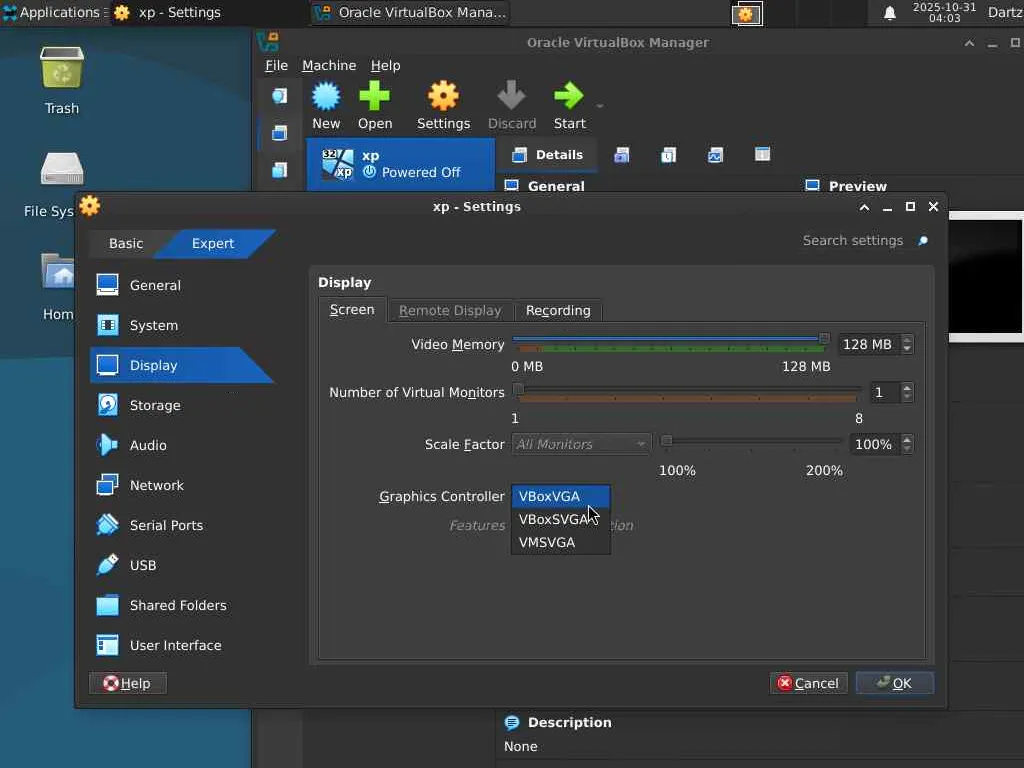
Task: Click the File Manager icon in machine toolbar
Action: pos(762,155)
